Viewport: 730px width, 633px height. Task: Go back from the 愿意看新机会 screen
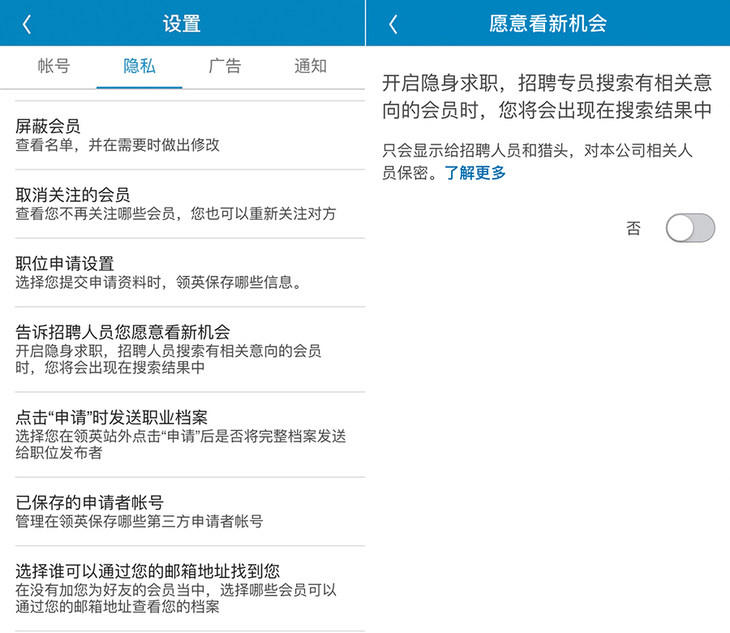pos(393,24)
